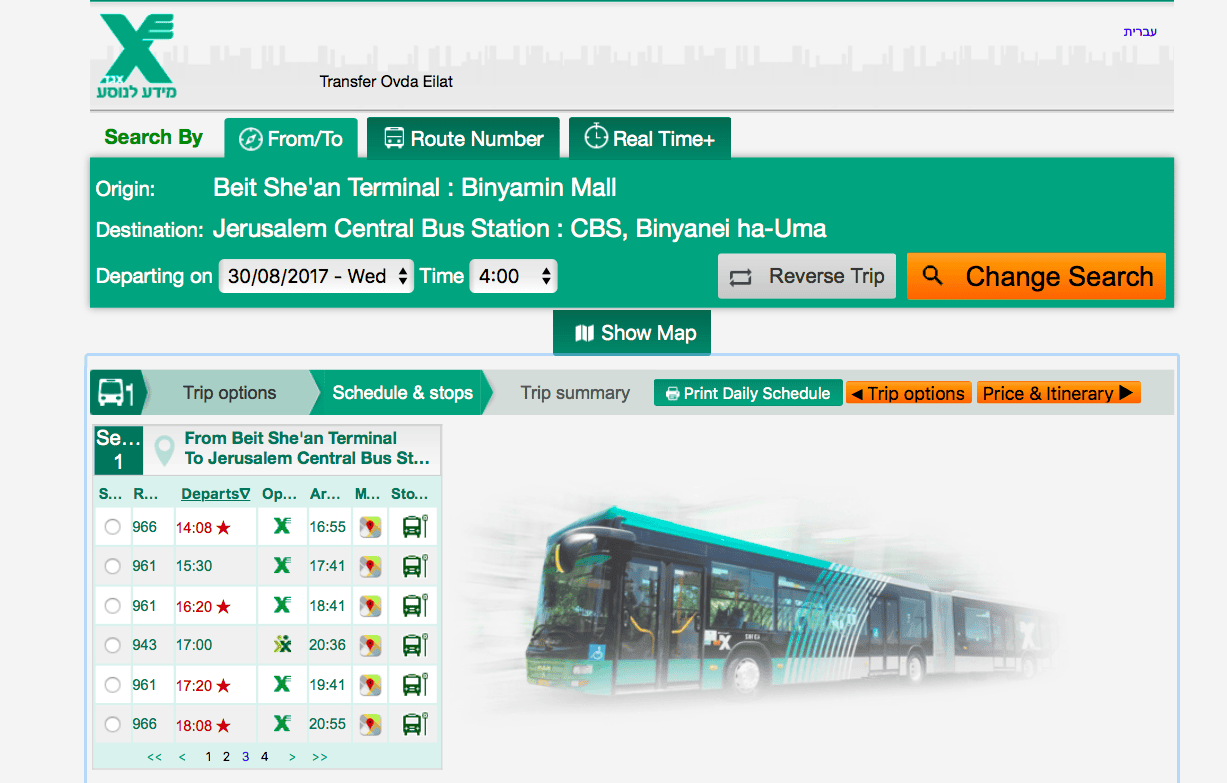Click the Egged logo at top left

(x=138, y=56)
